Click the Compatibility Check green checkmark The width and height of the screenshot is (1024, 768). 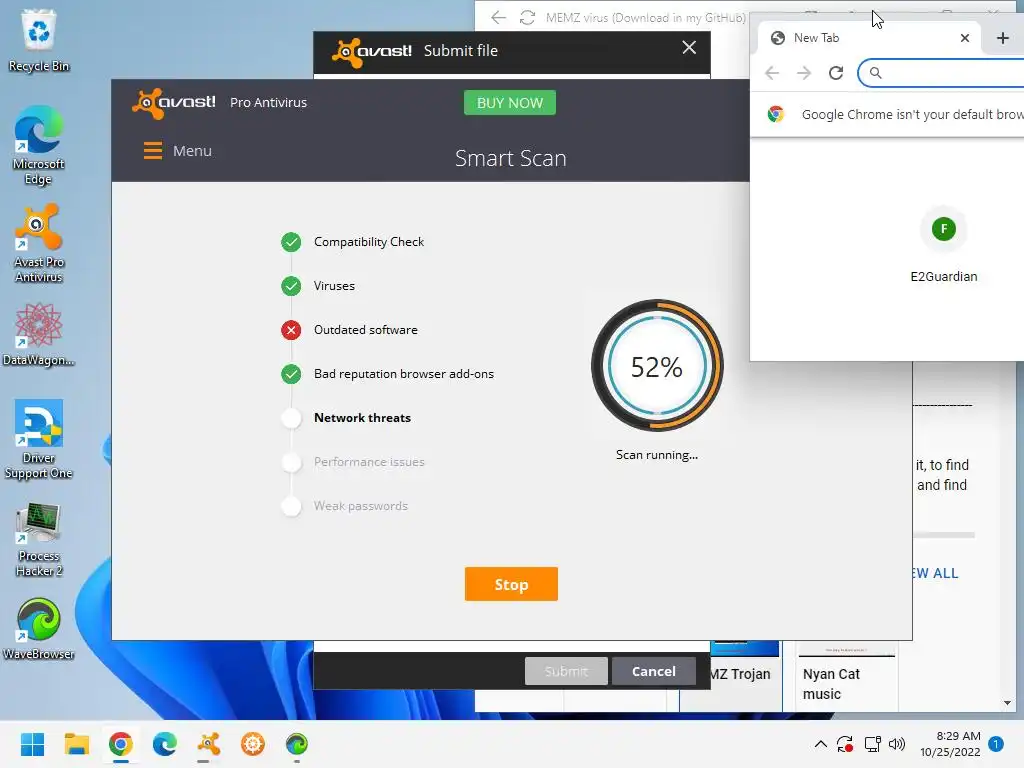pyautogui.click(x=291, y=242)
